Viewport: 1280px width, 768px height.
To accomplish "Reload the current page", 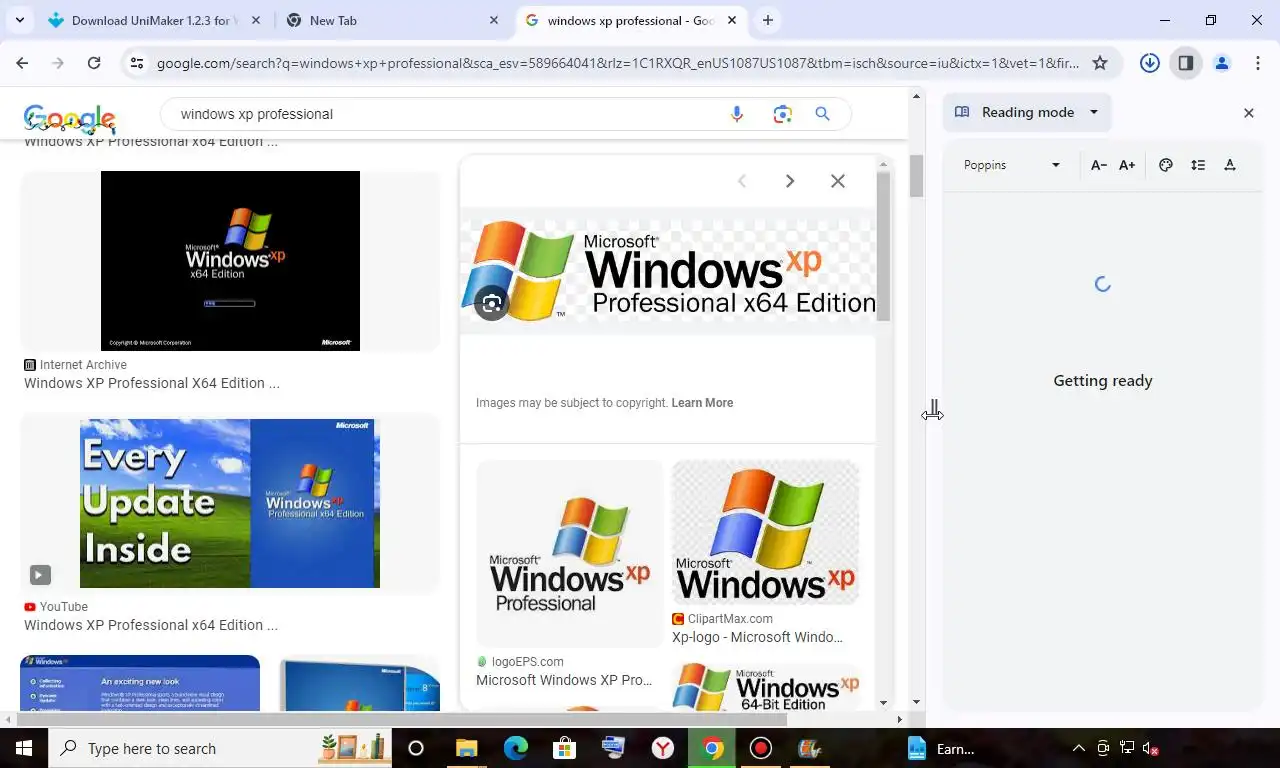I will [x=93, y=63].
